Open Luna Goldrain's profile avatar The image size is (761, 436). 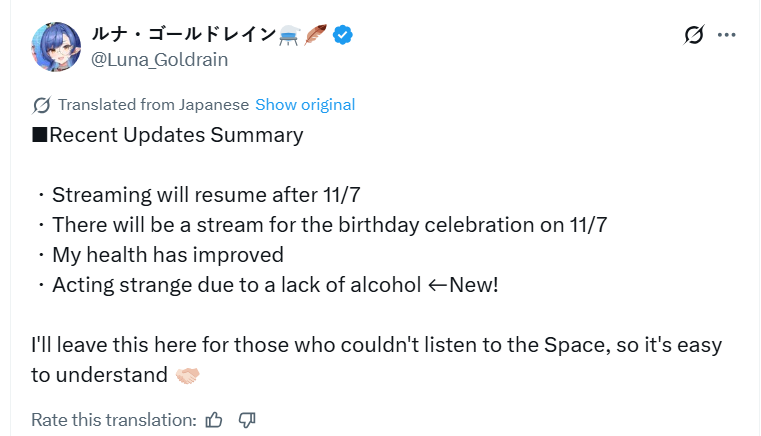pos(56,46)
